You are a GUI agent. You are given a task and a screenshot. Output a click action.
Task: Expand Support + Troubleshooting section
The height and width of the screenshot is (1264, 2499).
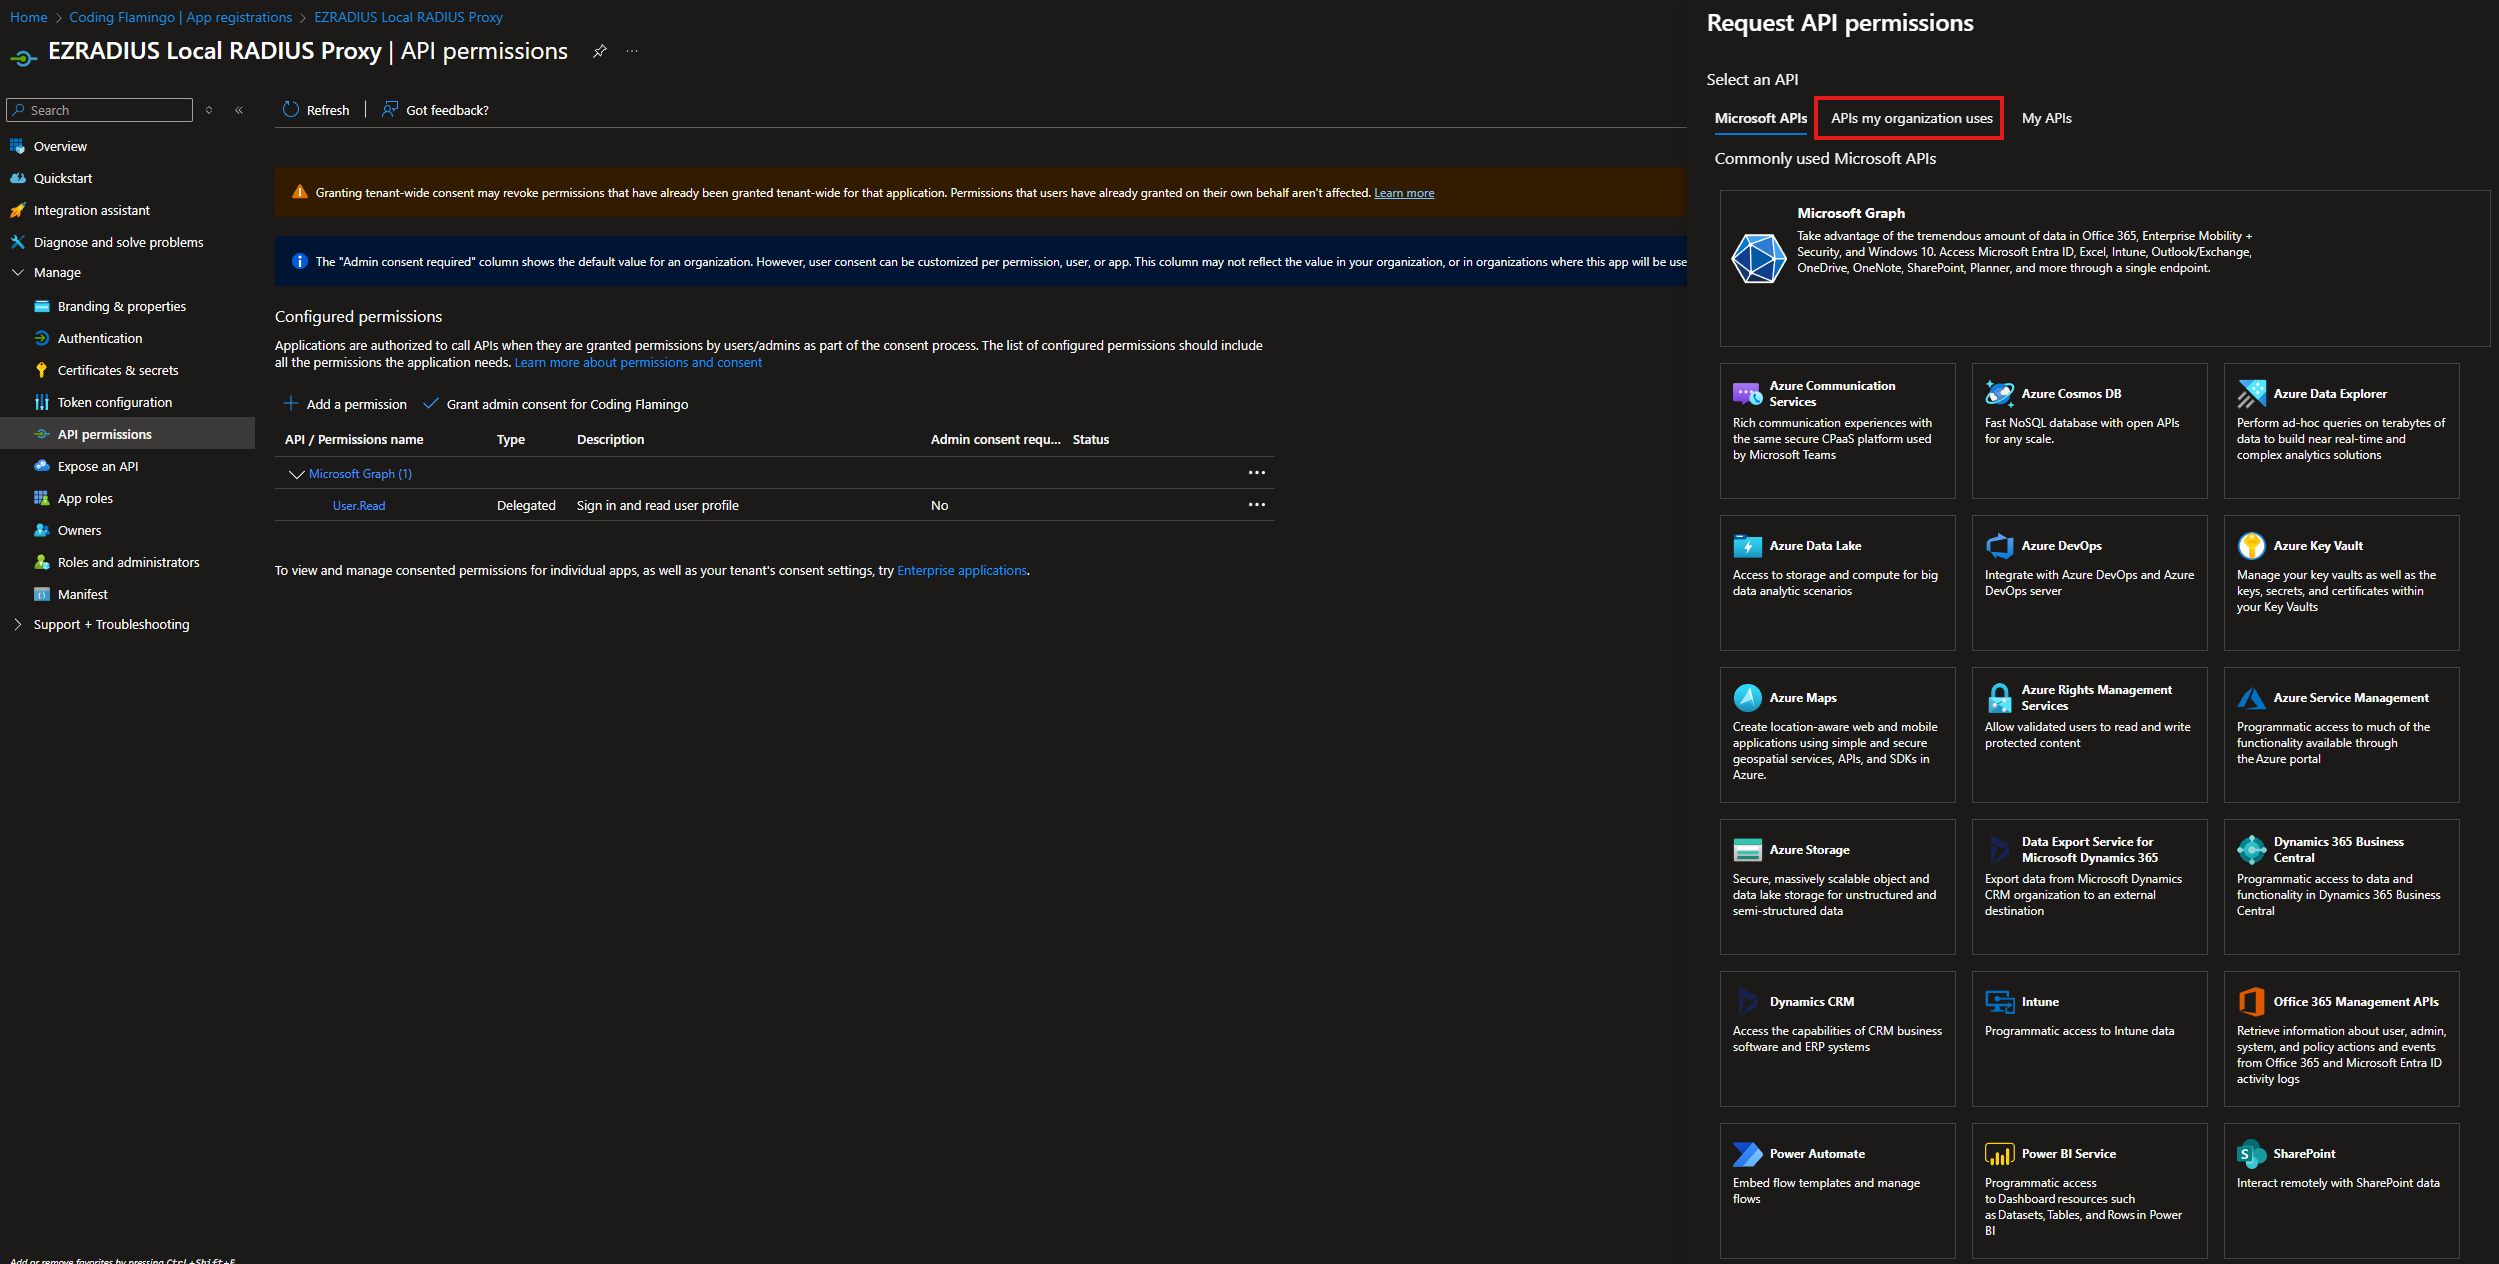[17, 624]
